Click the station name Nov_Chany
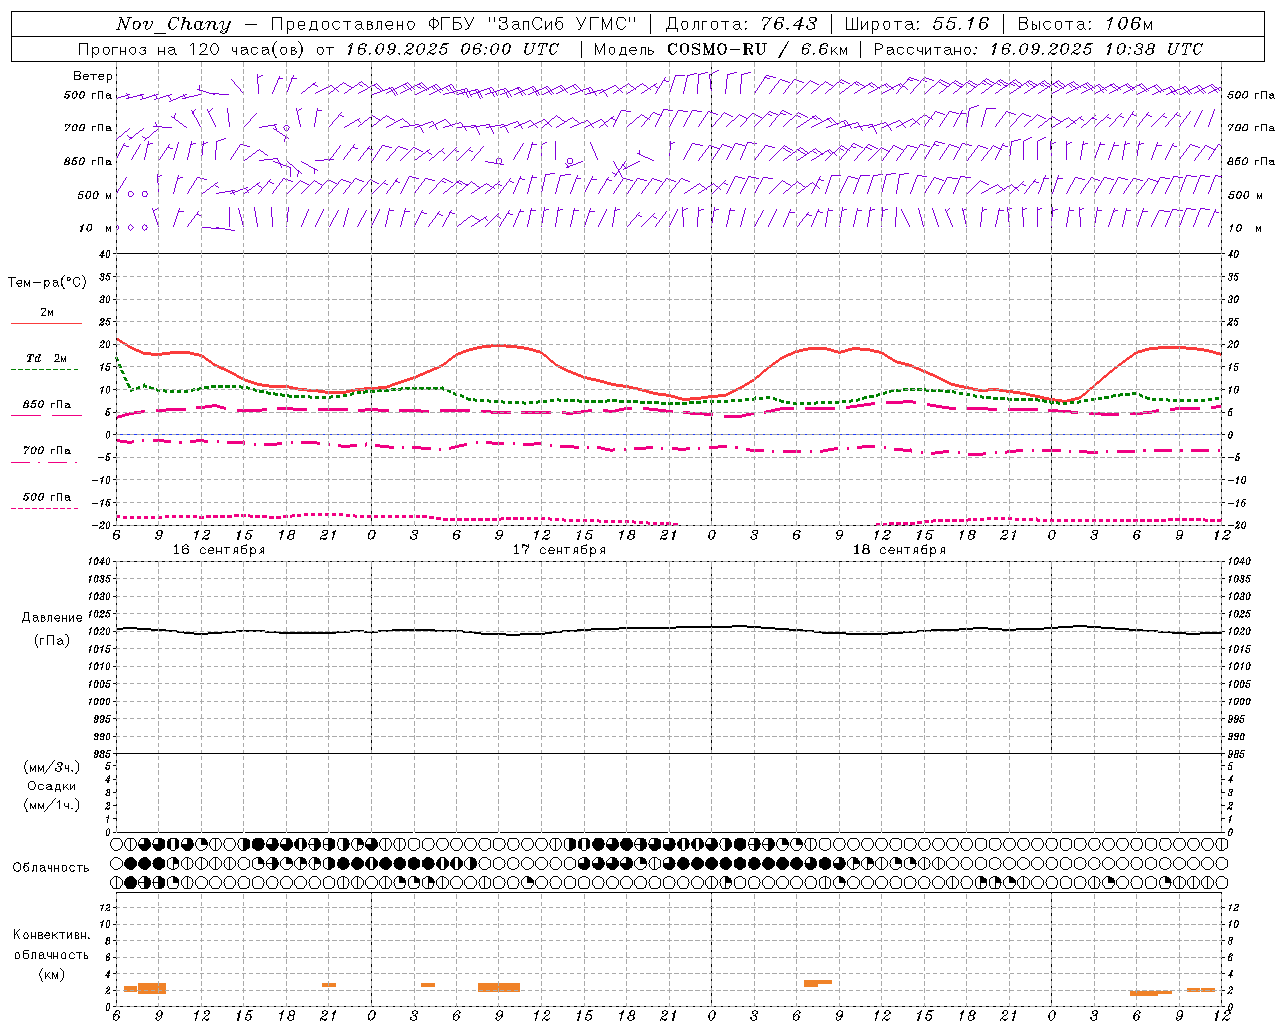The height and width of the screenshot is (1024, 1280). 173,24
